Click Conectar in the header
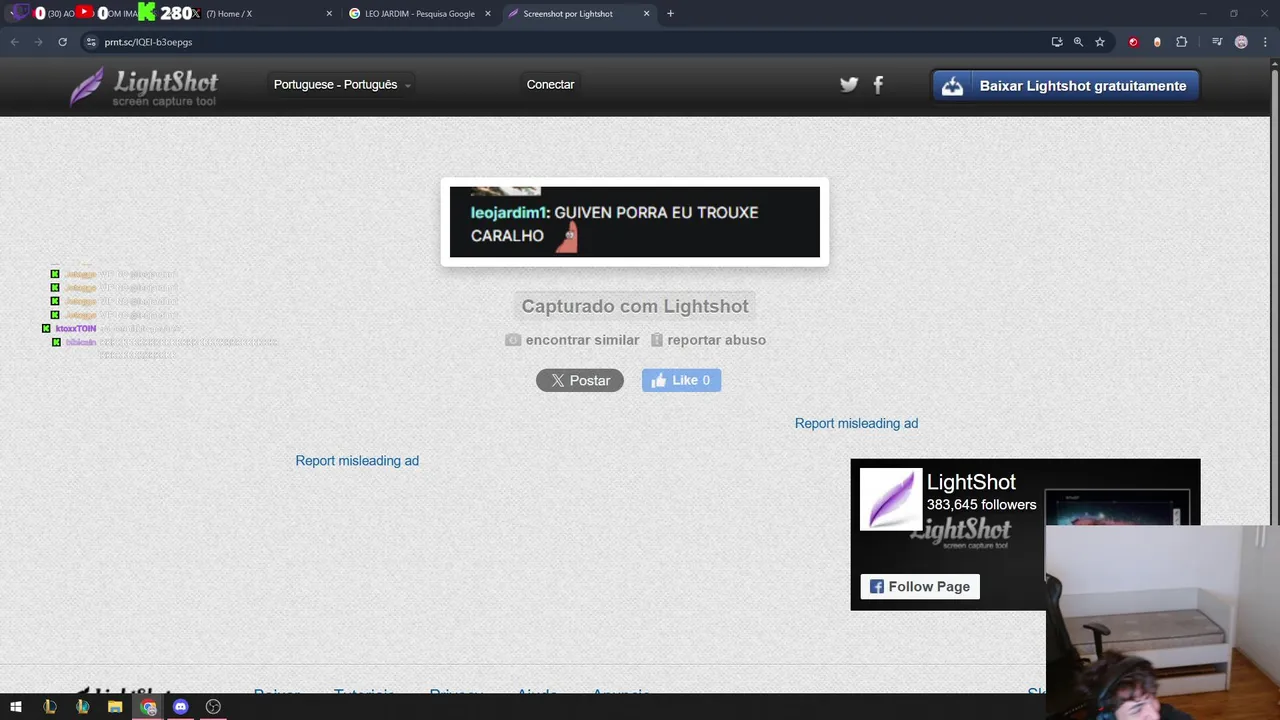Screen dimensions: 1280x720 (x=550, y=85)
